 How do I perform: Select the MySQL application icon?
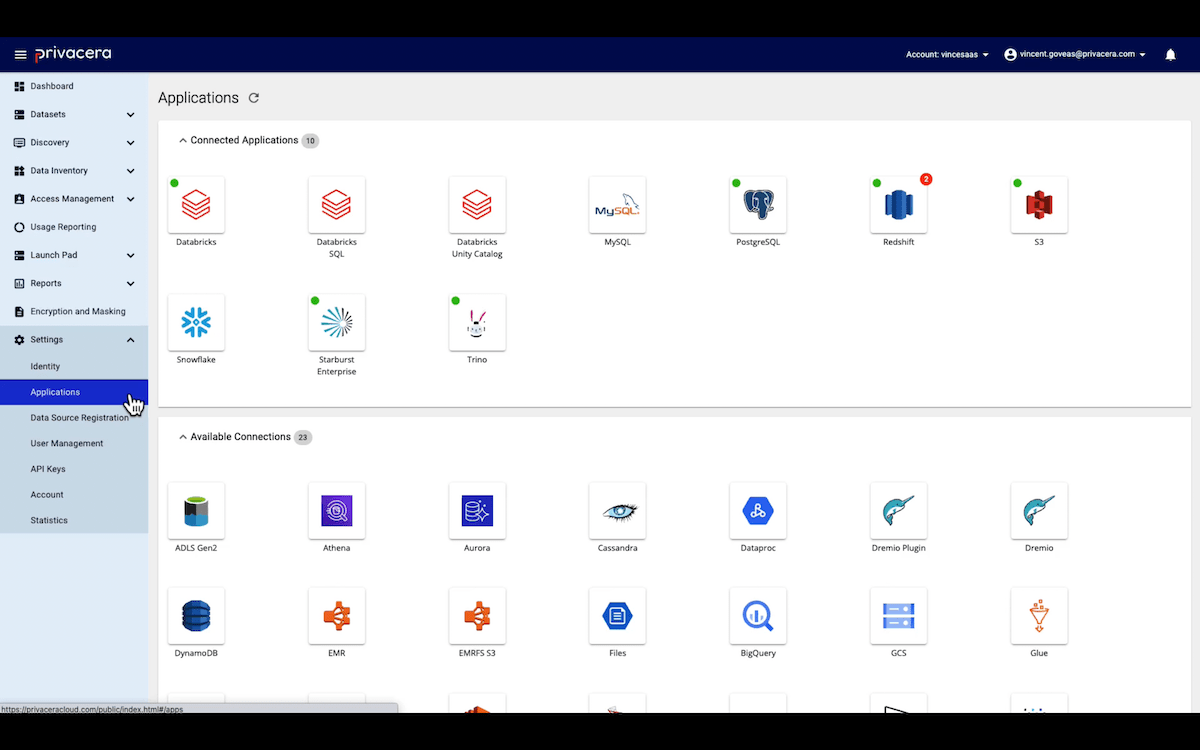pyautogui.click(x=617, y=205)
